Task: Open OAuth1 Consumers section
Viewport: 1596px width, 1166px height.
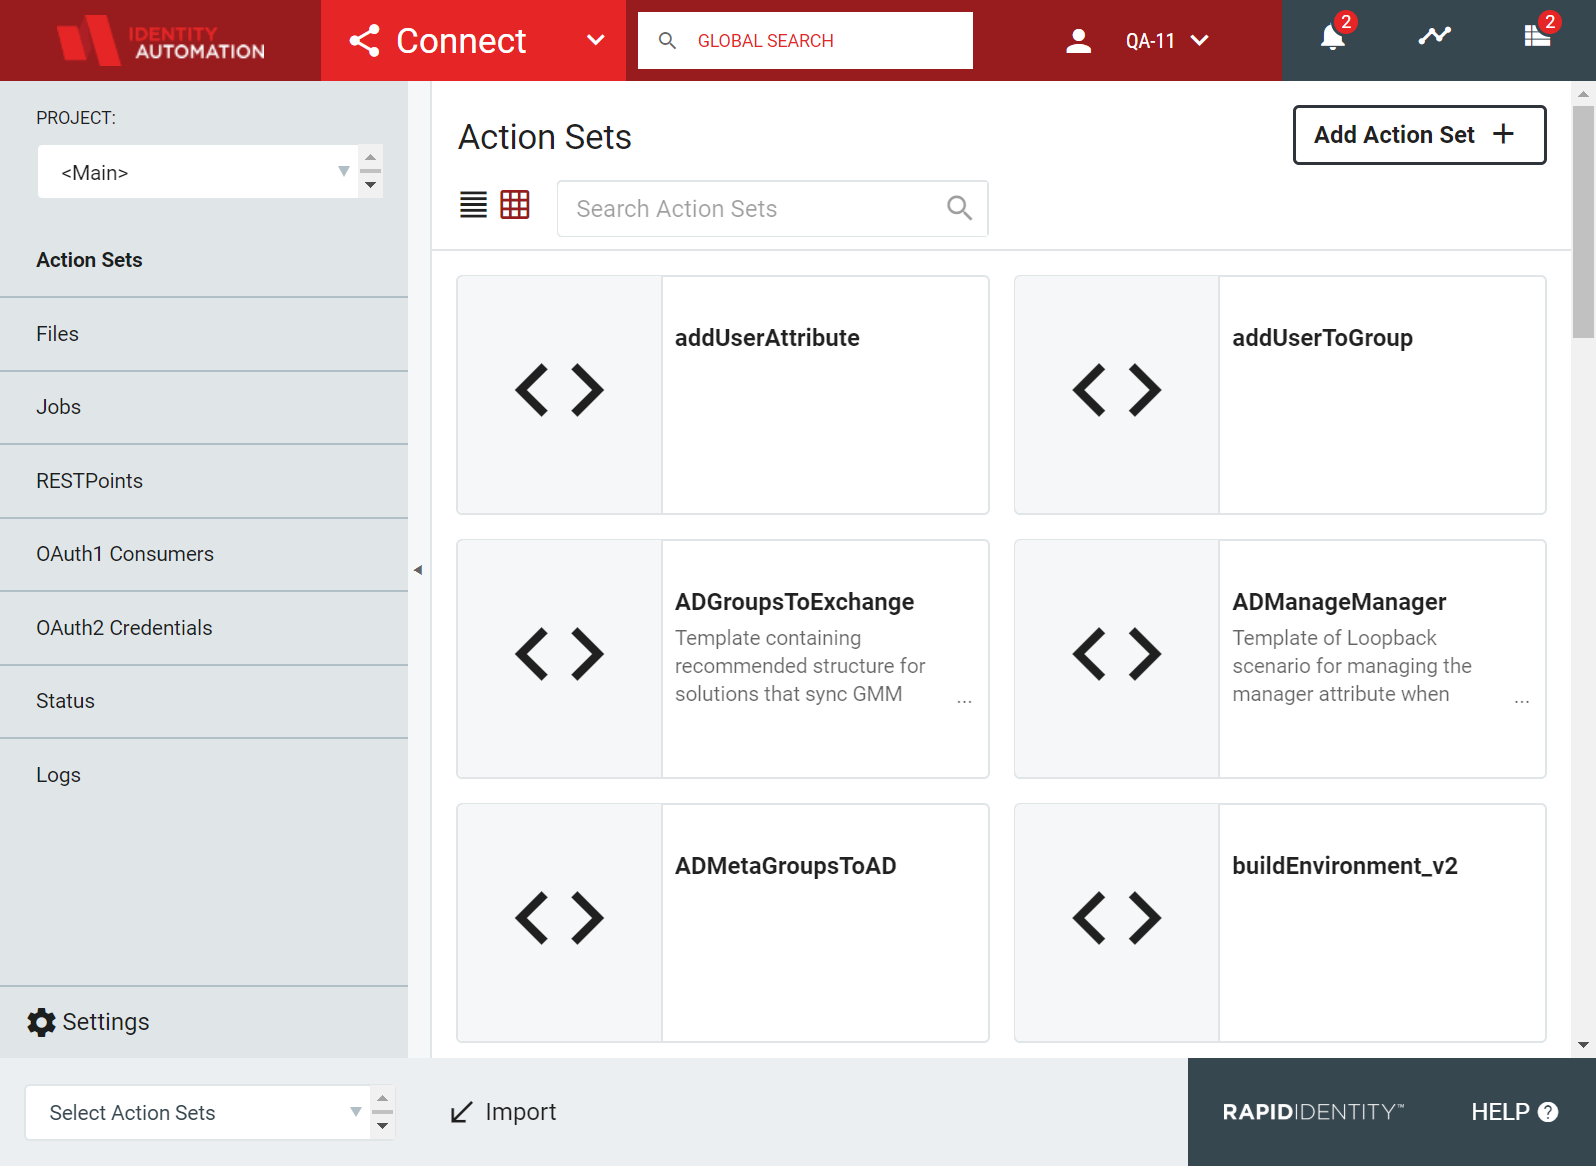Action: [204, 554]
